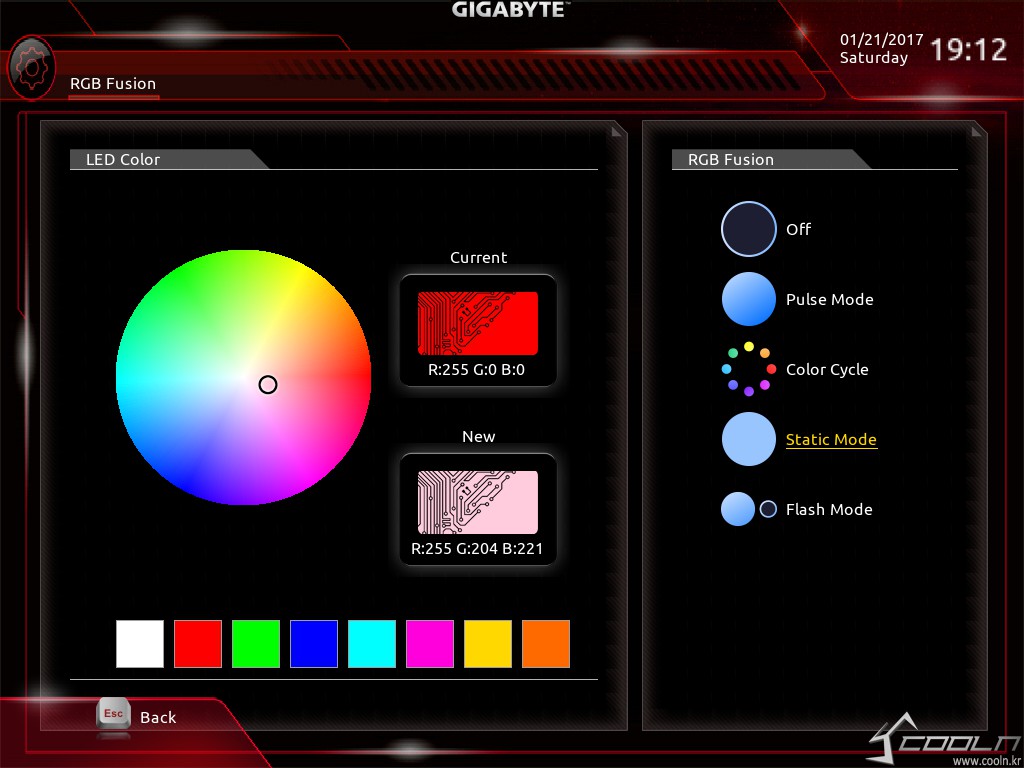This screenshot has width=1024, height=768.
Task: Click the Static Mode light blue circle icon
Action: [x=748, y=439]
